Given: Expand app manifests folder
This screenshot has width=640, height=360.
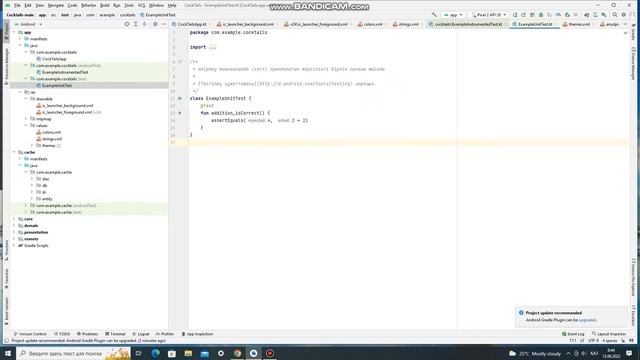Looking at the screenshot, I should [x=20, y=39].
